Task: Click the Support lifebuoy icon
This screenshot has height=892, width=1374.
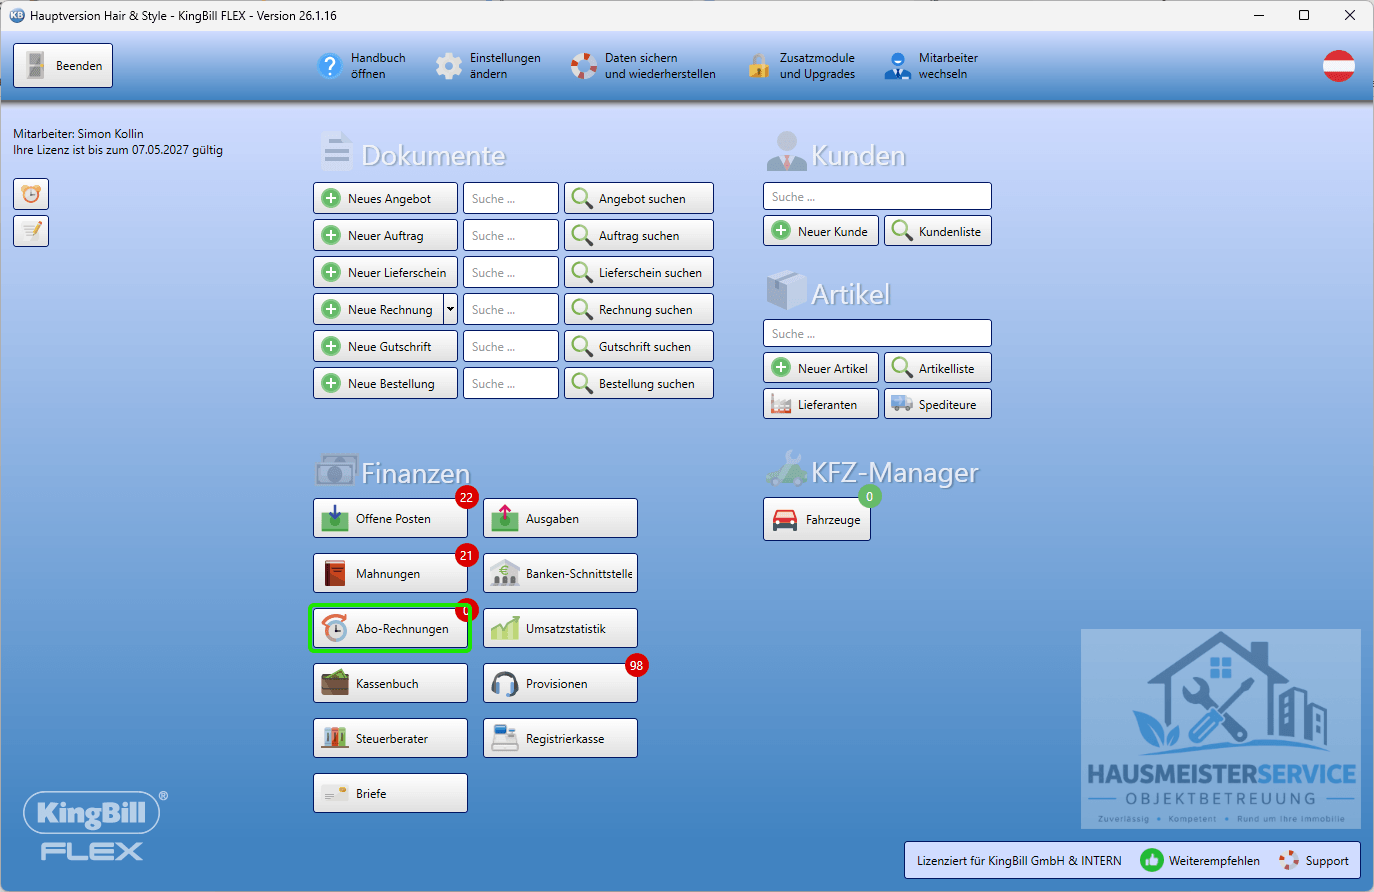Action: pos(1289,860)
